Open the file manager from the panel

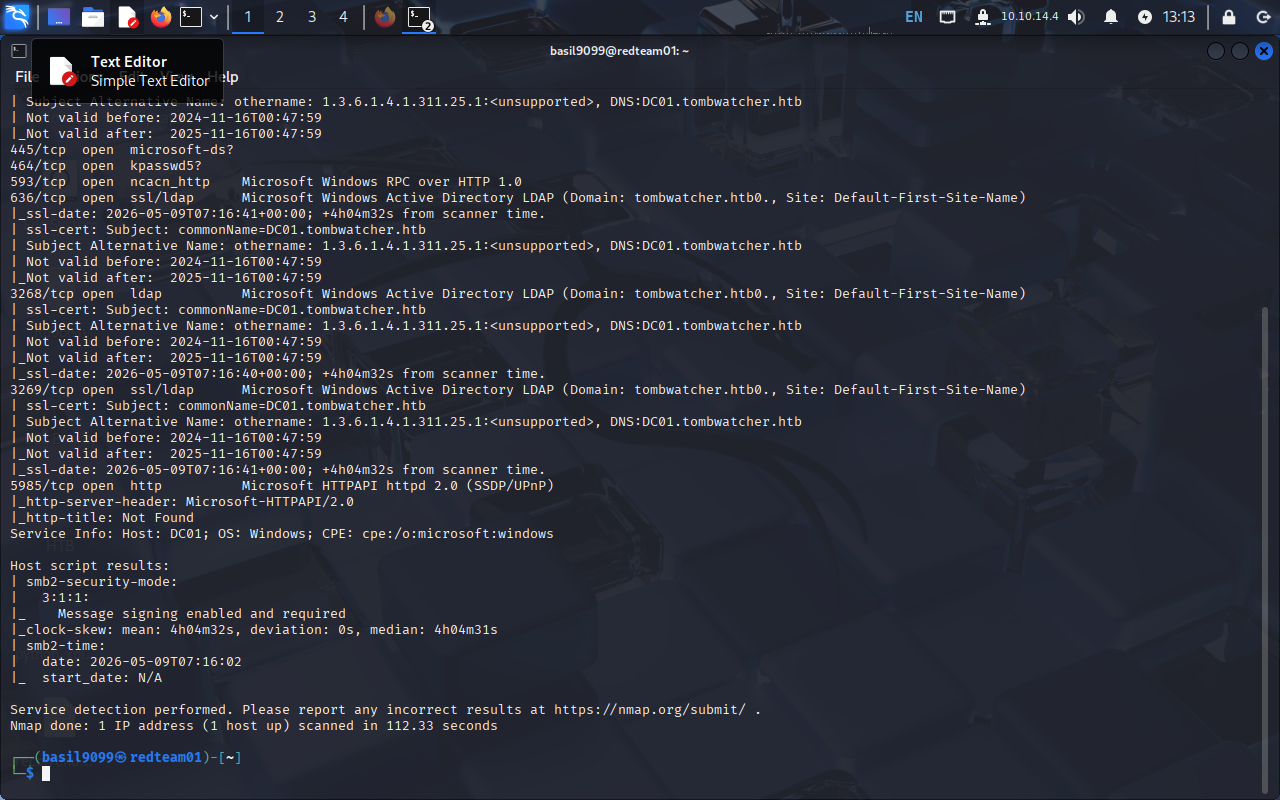coord(93,17)
